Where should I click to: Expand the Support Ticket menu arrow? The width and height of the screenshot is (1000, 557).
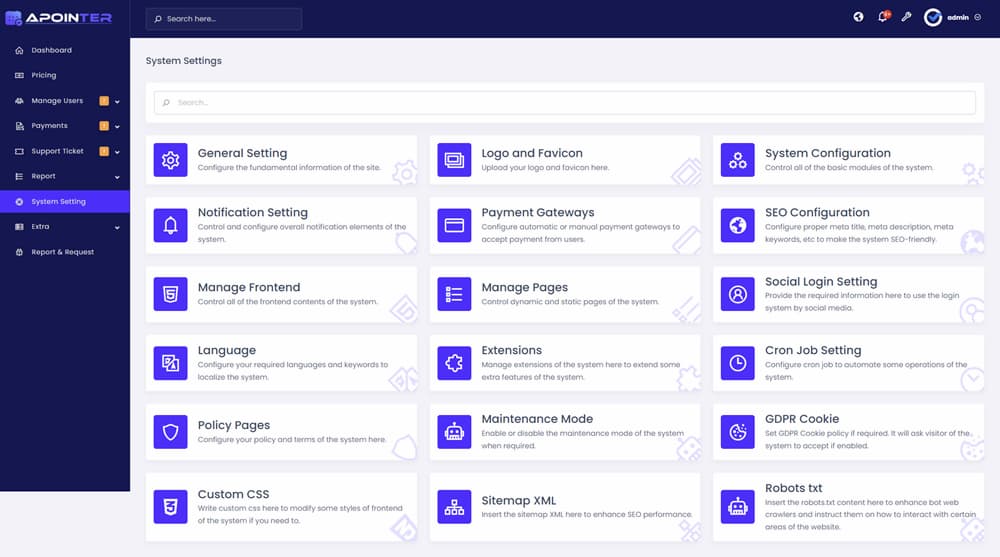tap(117, 152)
